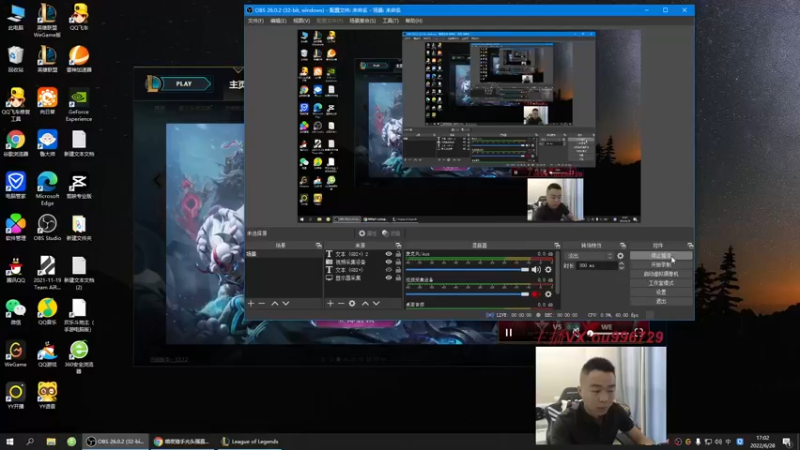Click Stop Streaming button in Controls
The image size is (800, 450).
[x=661, y=256]
